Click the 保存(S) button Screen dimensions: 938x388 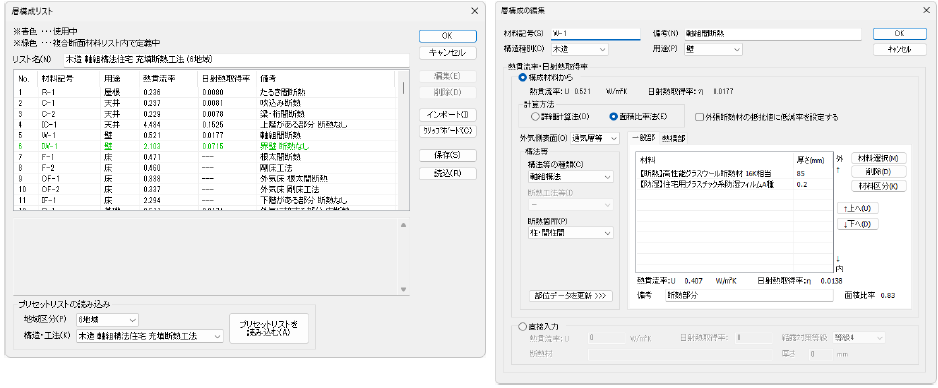(x=447, y=155)
